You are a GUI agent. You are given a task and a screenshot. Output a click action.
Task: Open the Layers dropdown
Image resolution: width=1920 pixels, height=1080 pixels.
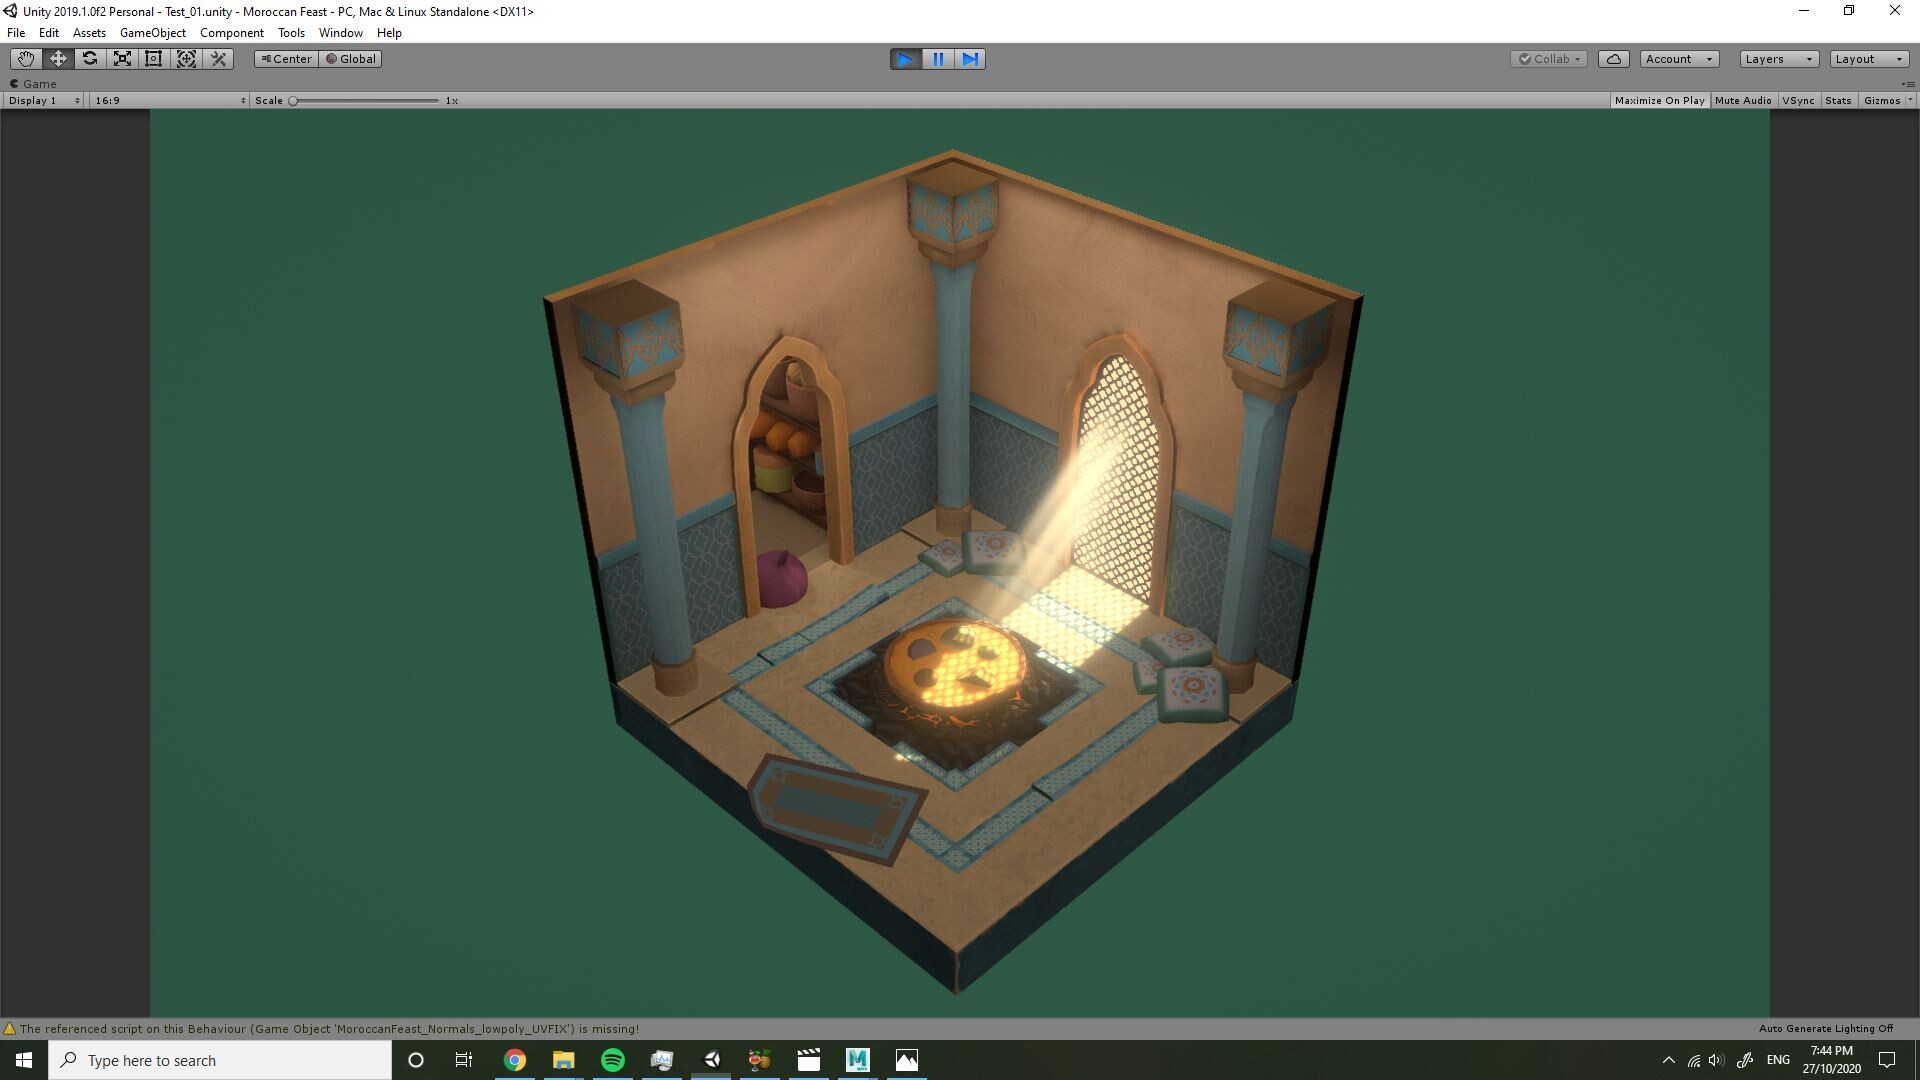1777,58
